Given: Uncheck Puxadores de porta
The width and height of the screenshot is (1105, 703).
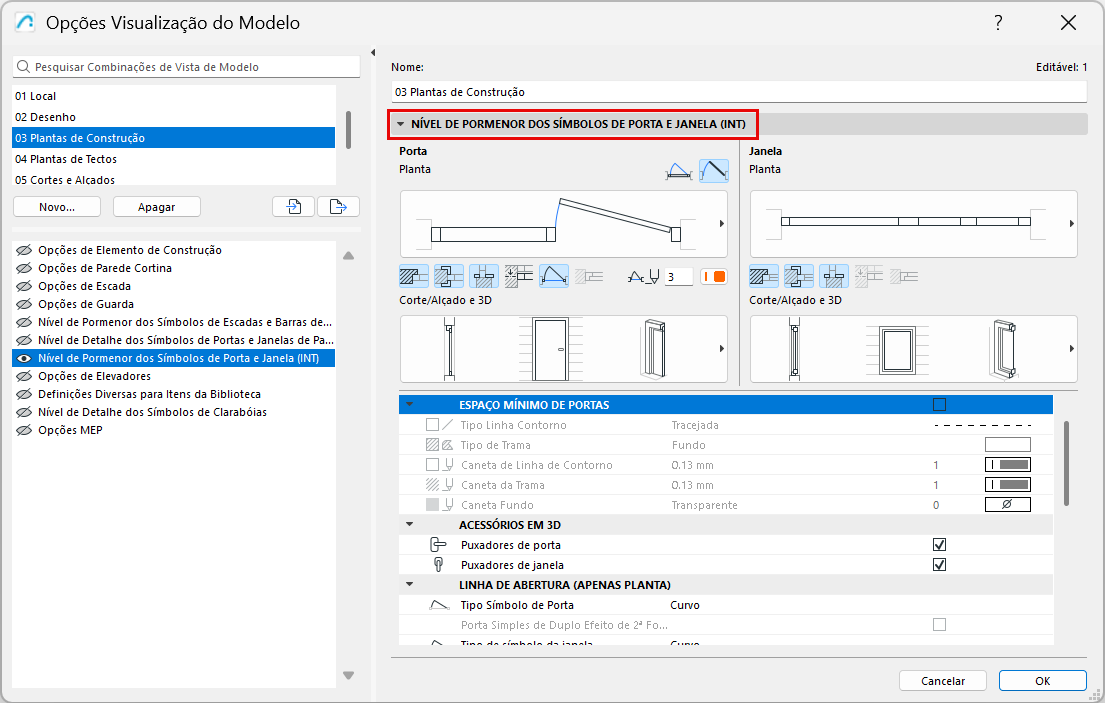Looking at the screenshot, I should point(939,545).
